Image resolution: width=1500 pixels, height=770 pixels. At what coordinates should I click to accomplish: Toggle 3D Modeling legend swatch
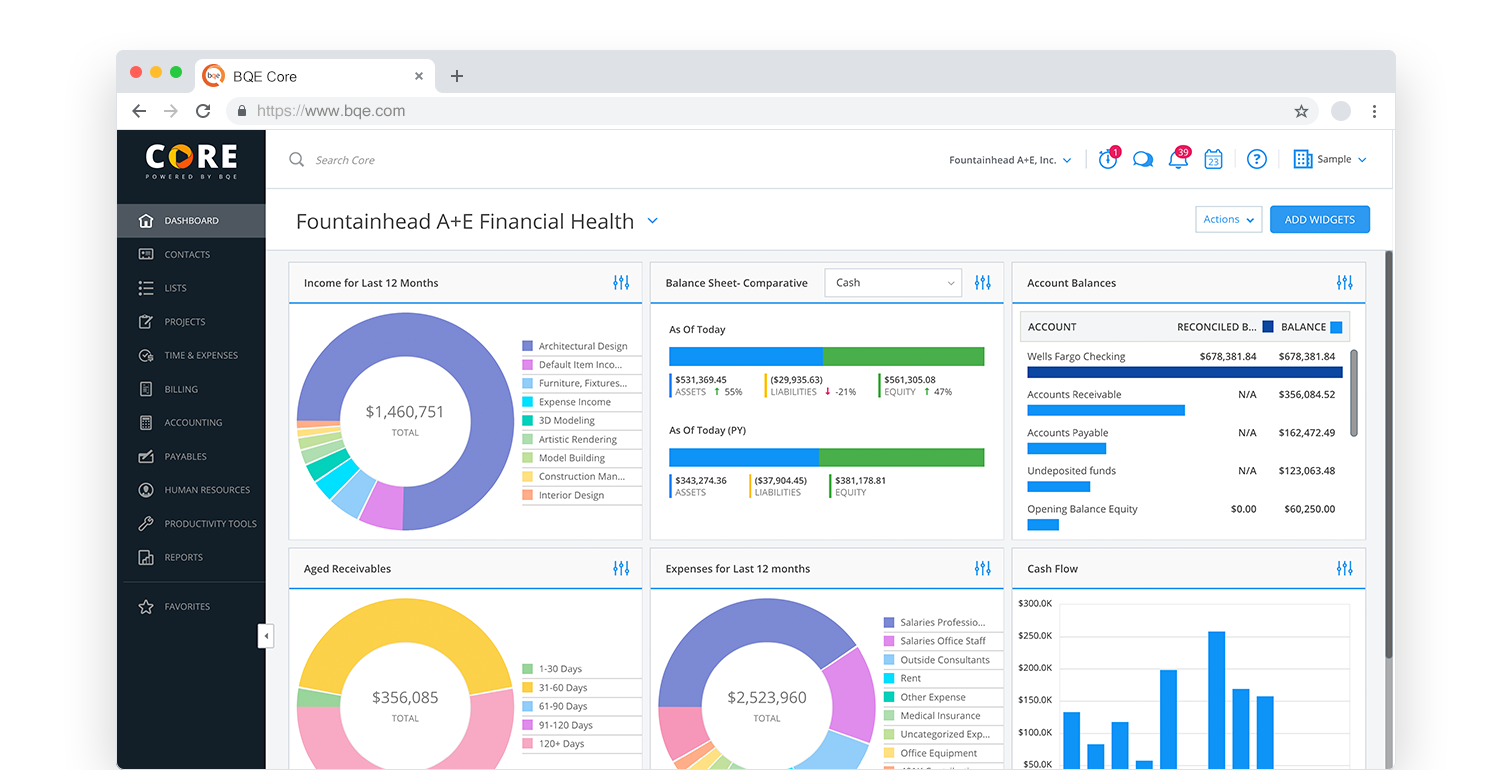click(x=527, y=421)
